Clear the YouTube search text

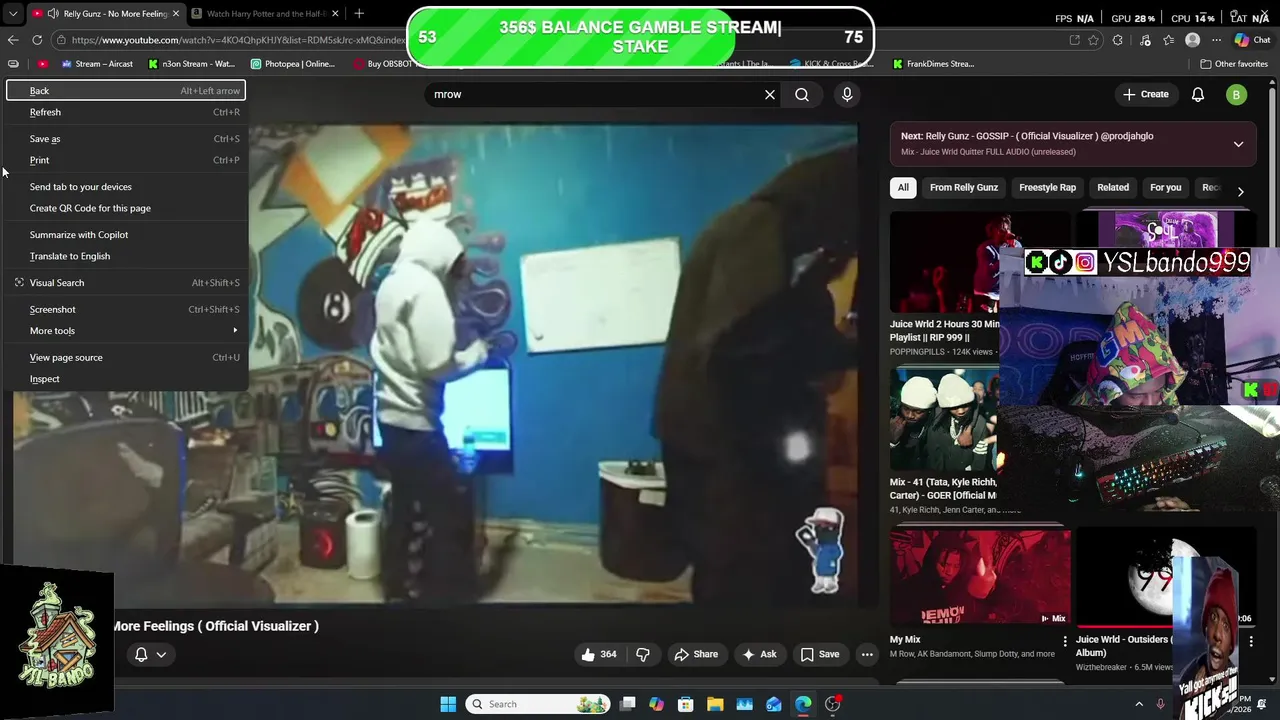[770, 94]
